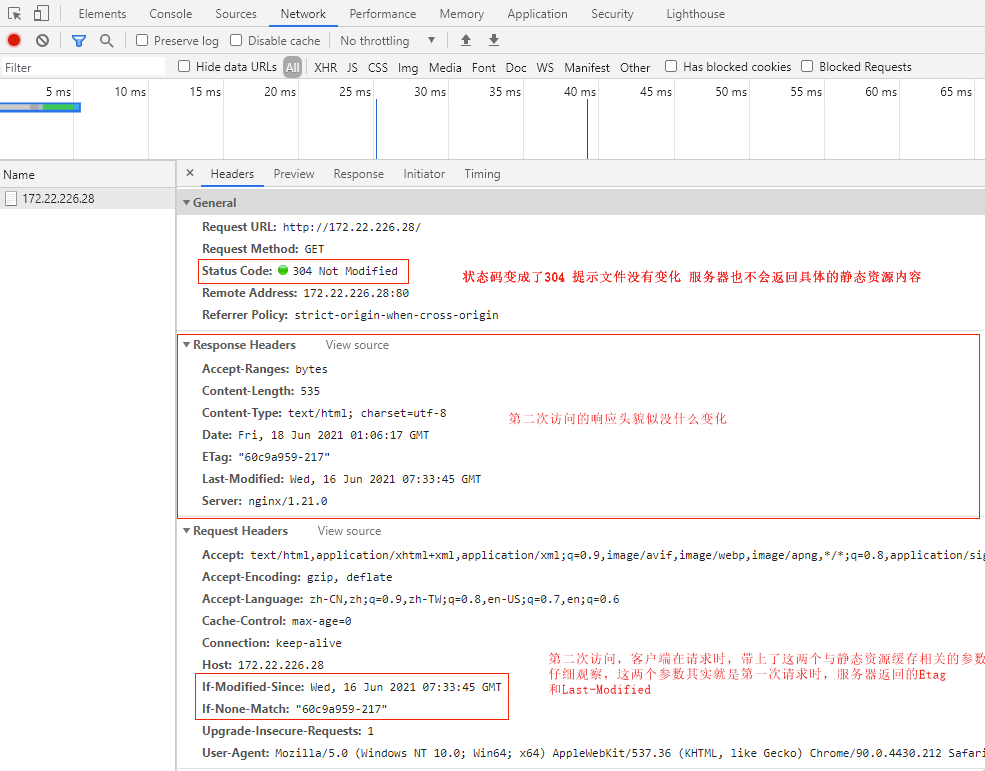Switch to the Response detail tab
The image size is (985, 771).
tap(359, 174)
